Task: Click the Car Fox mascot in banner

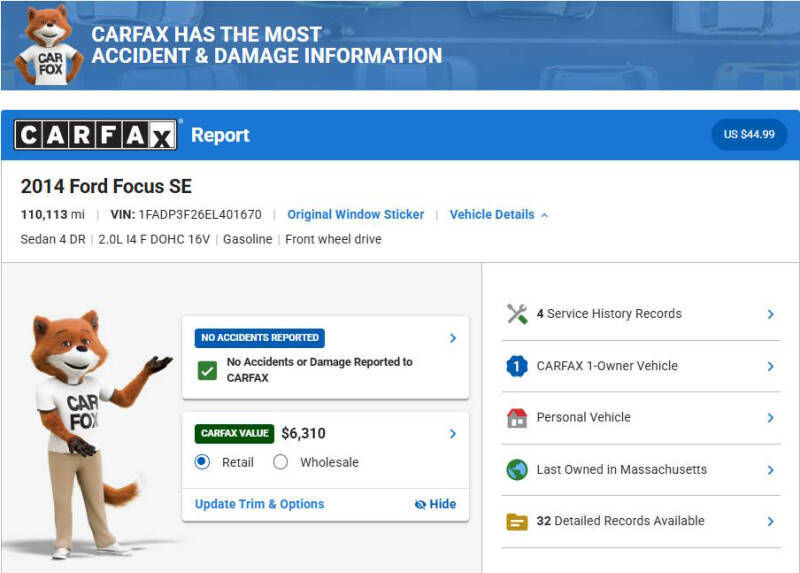Action: tap(48, 46)
